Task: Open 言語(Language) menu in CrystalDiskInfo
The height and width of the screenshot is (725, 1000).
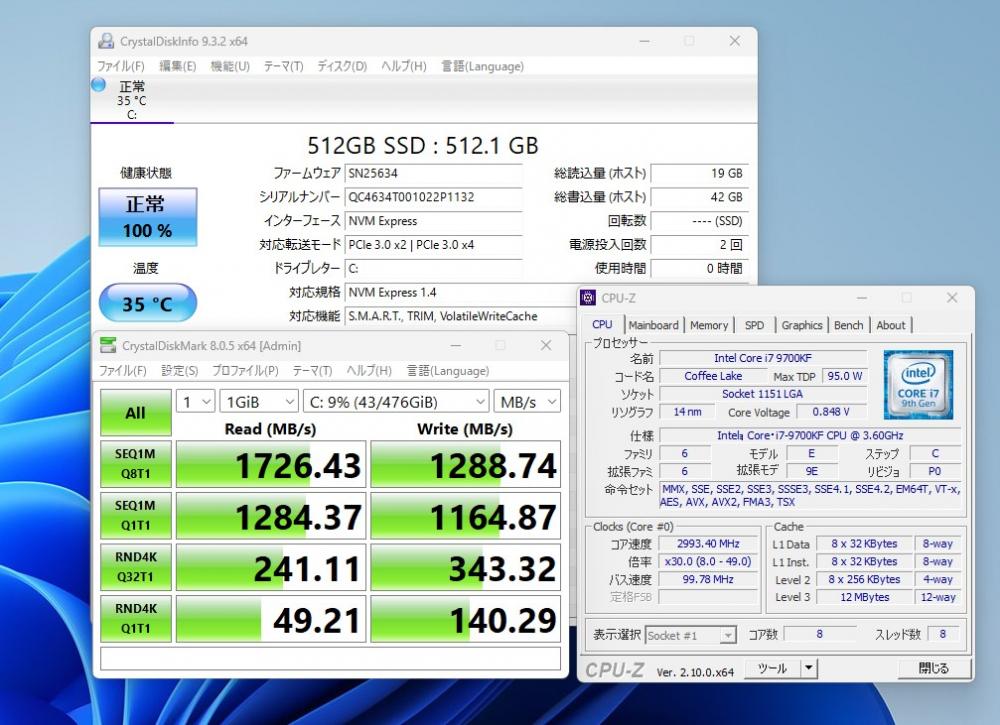Action: 482,66
